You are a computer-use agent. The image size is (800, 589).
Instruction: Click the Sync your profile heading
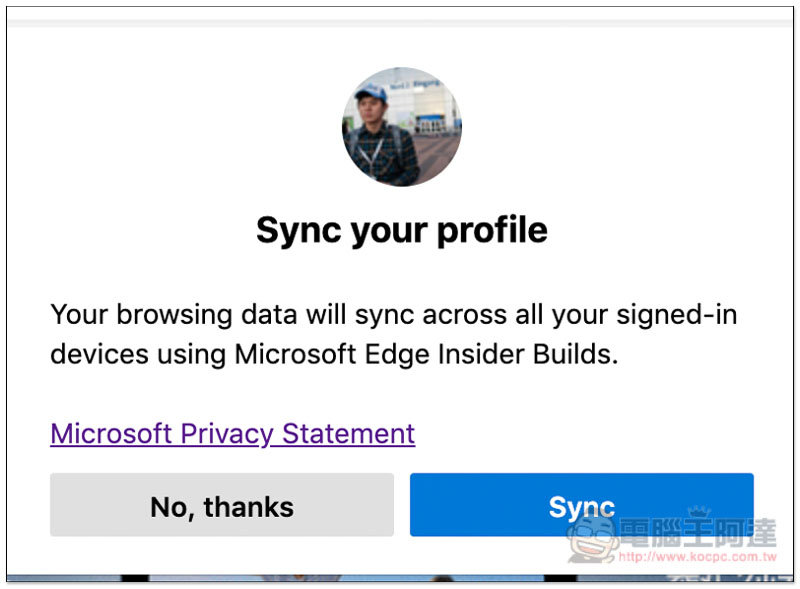tap(402, 231)
